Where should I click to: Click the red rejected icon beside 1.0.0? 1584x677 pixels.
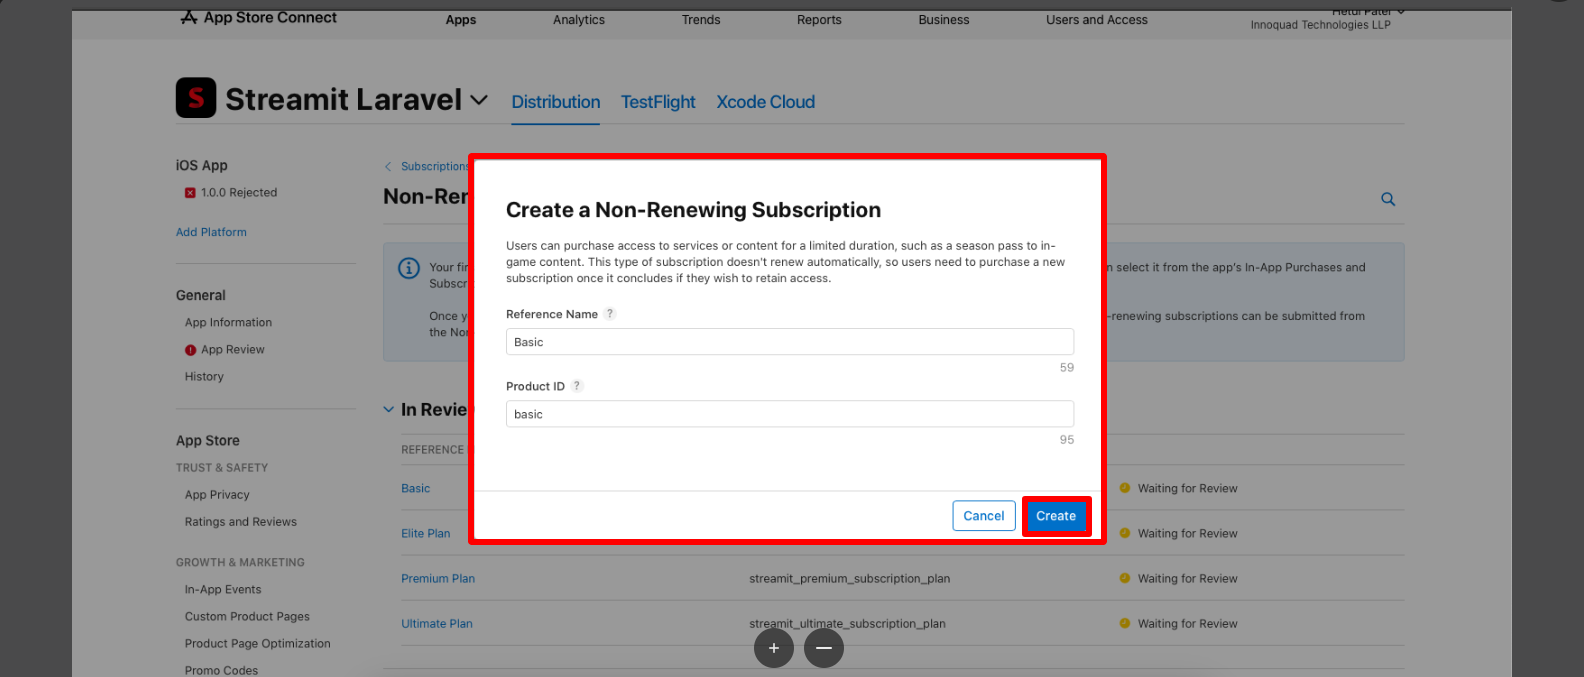190,193
